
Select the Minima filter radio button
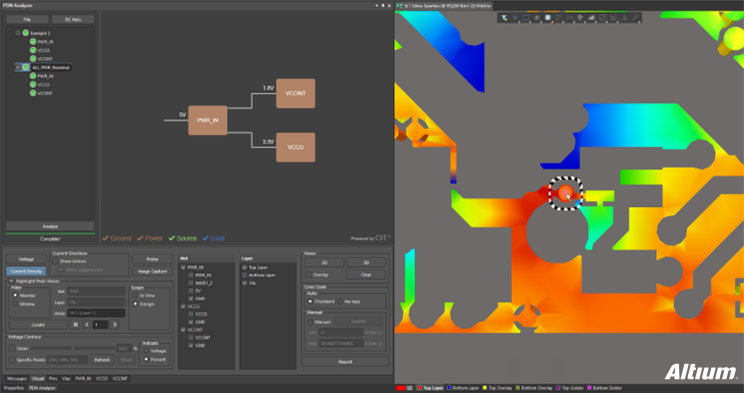tap(15, 304)
